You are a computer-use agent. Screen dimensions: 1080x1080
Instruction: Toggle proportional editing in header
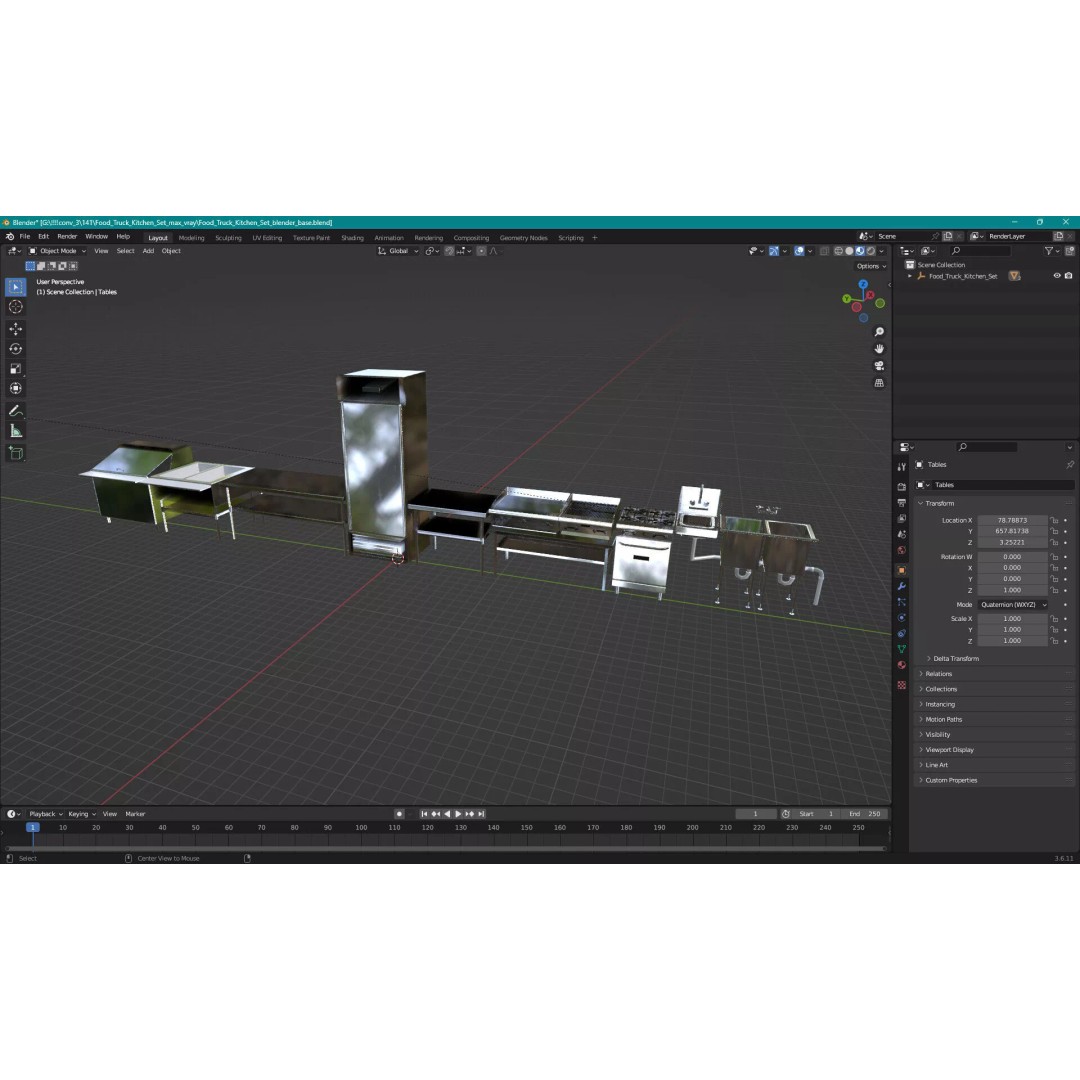tap(481, 251)
